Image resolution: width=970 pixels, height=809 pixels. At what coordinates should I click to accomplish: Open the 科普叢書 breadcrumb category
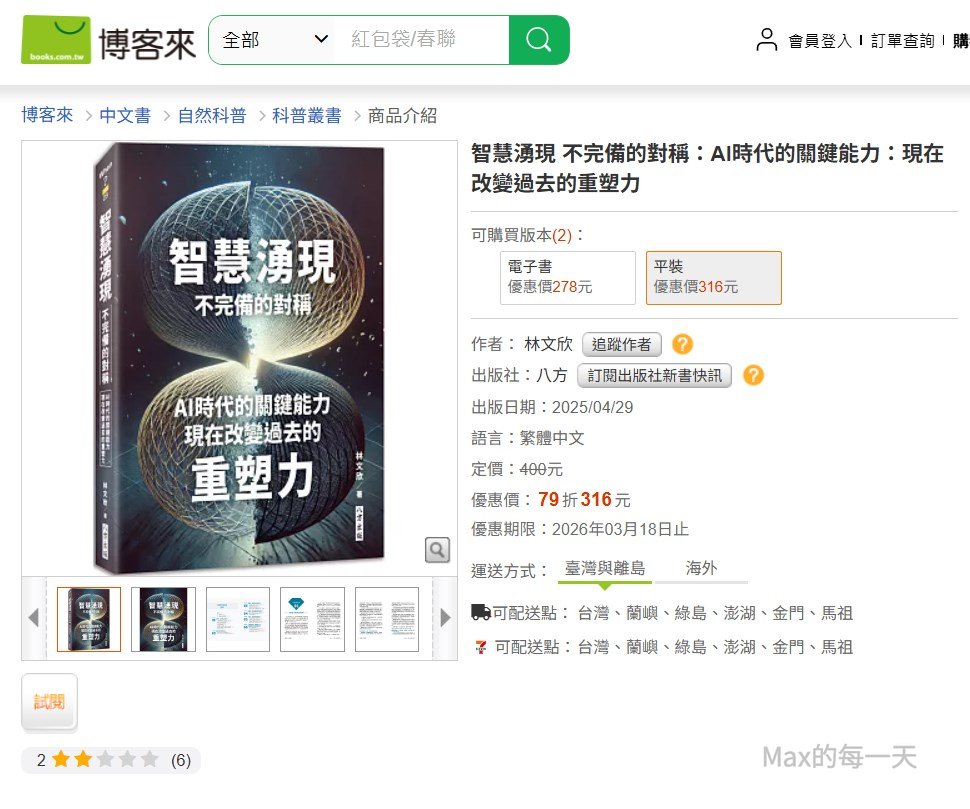click(x=307, y=115)
